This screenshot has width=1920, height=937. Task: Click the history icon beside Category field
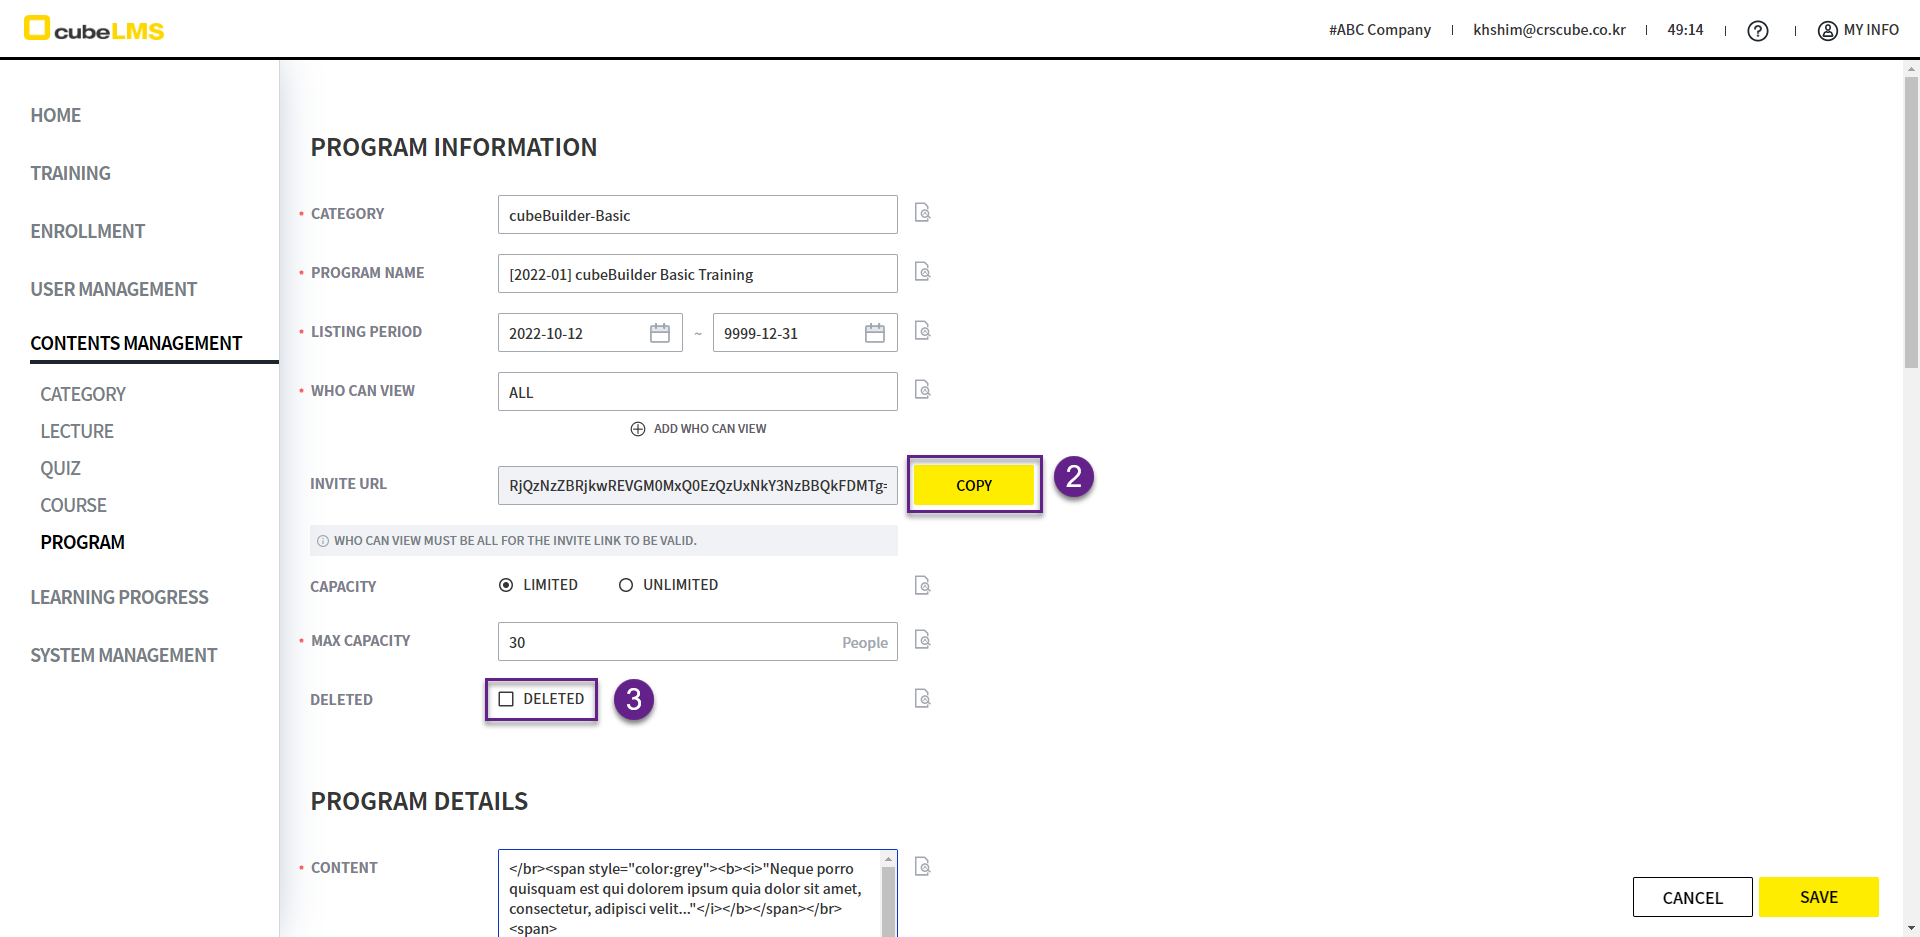922,213
